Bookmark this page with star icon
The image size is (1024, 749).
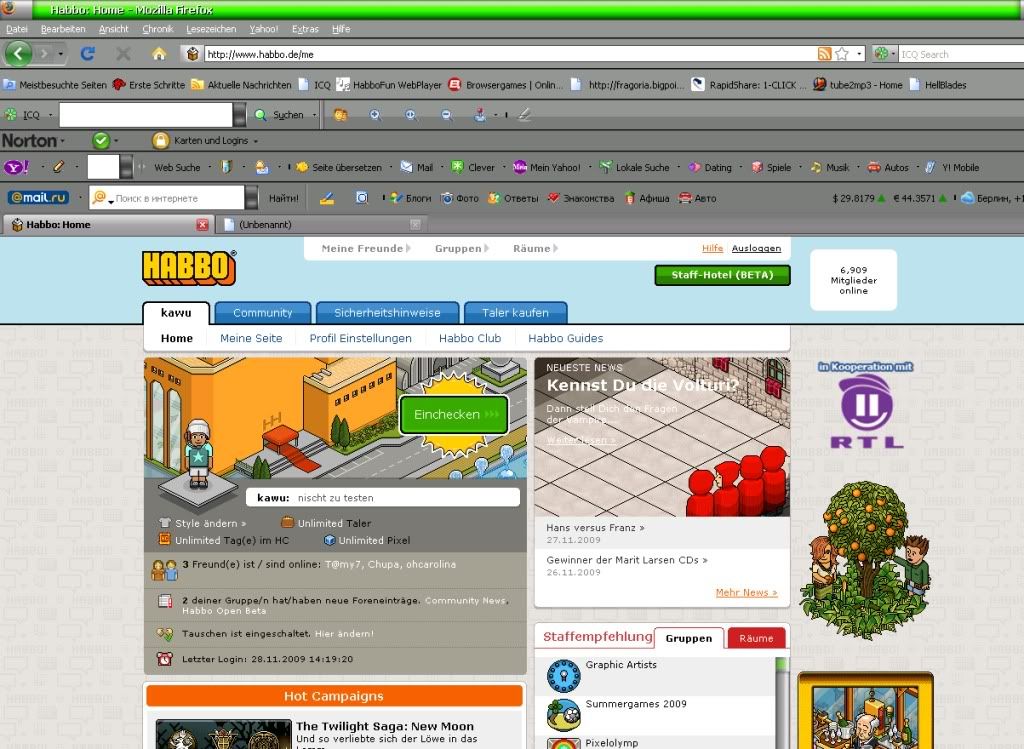(842, 54)
